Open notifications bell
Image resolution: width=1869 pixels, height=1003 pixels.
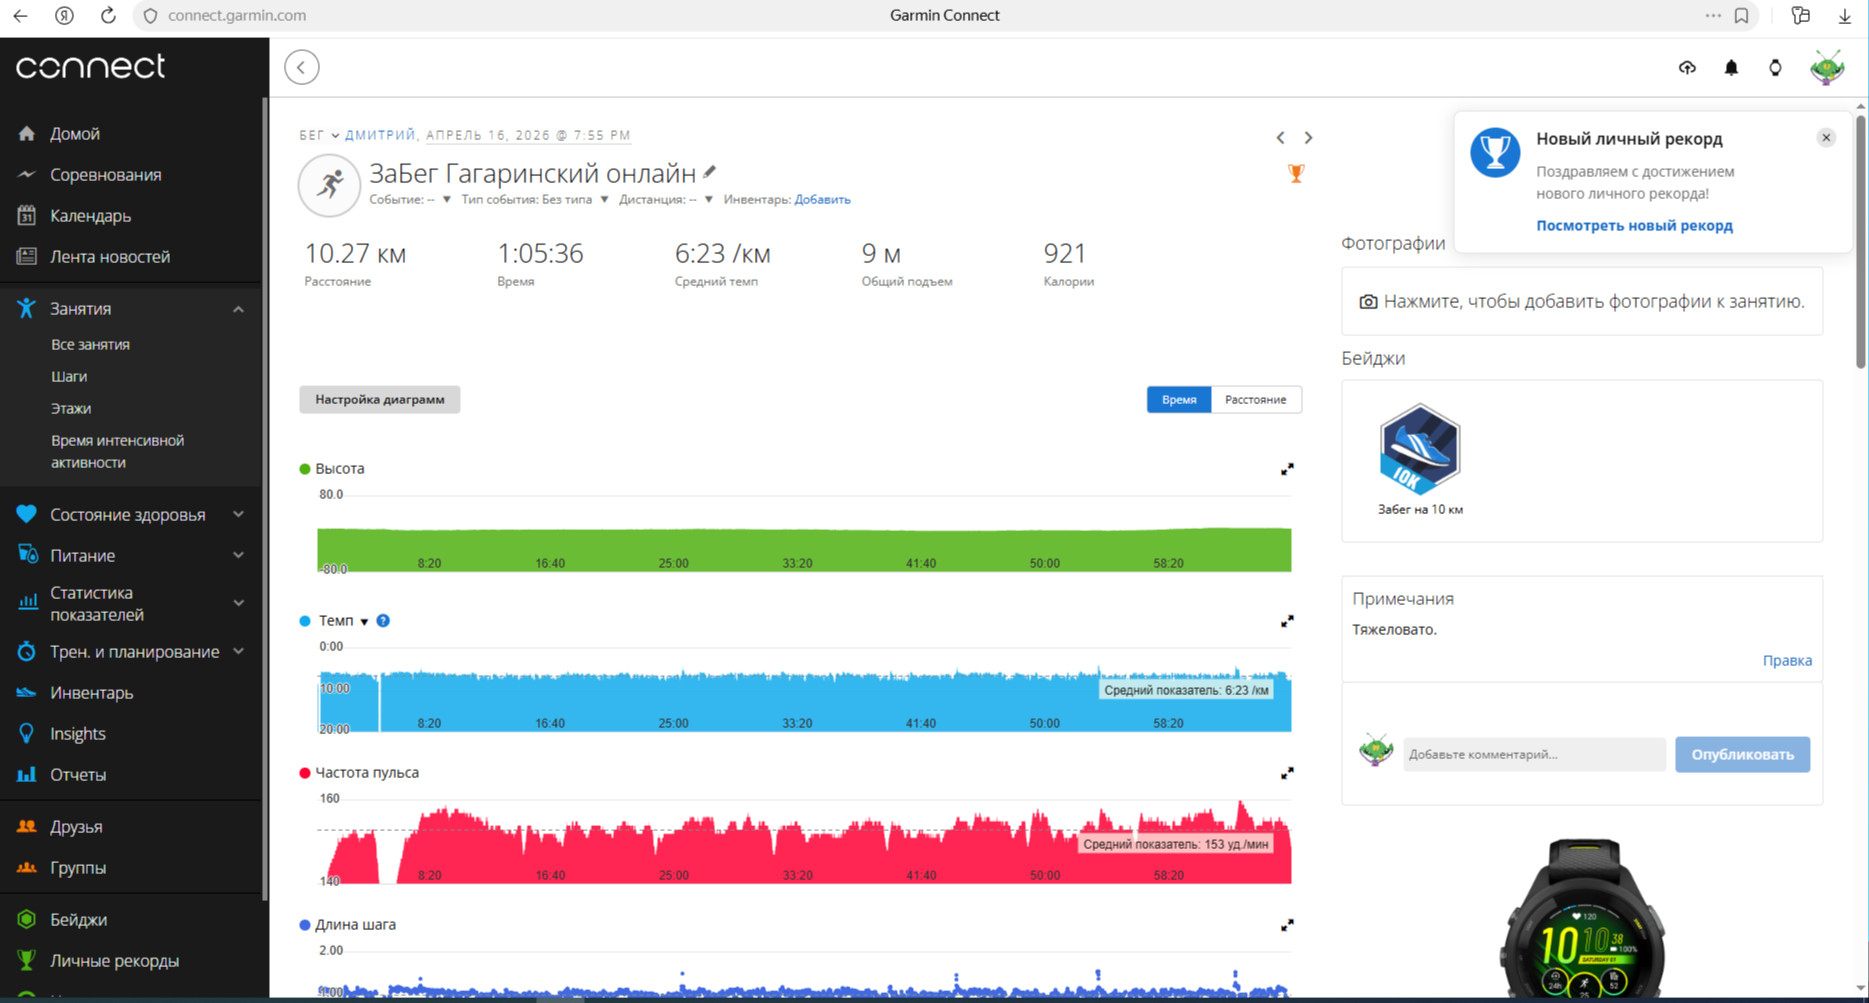(1731, 67)
